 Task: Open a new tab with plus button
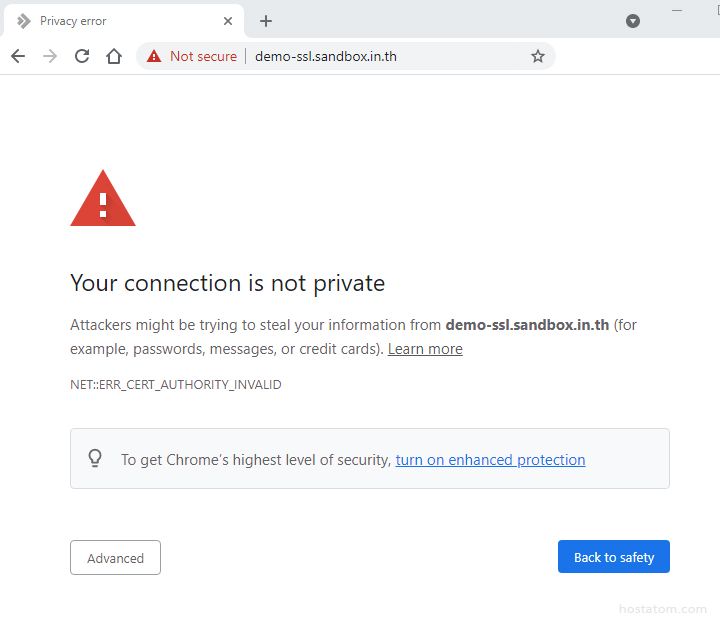[266, 21]
